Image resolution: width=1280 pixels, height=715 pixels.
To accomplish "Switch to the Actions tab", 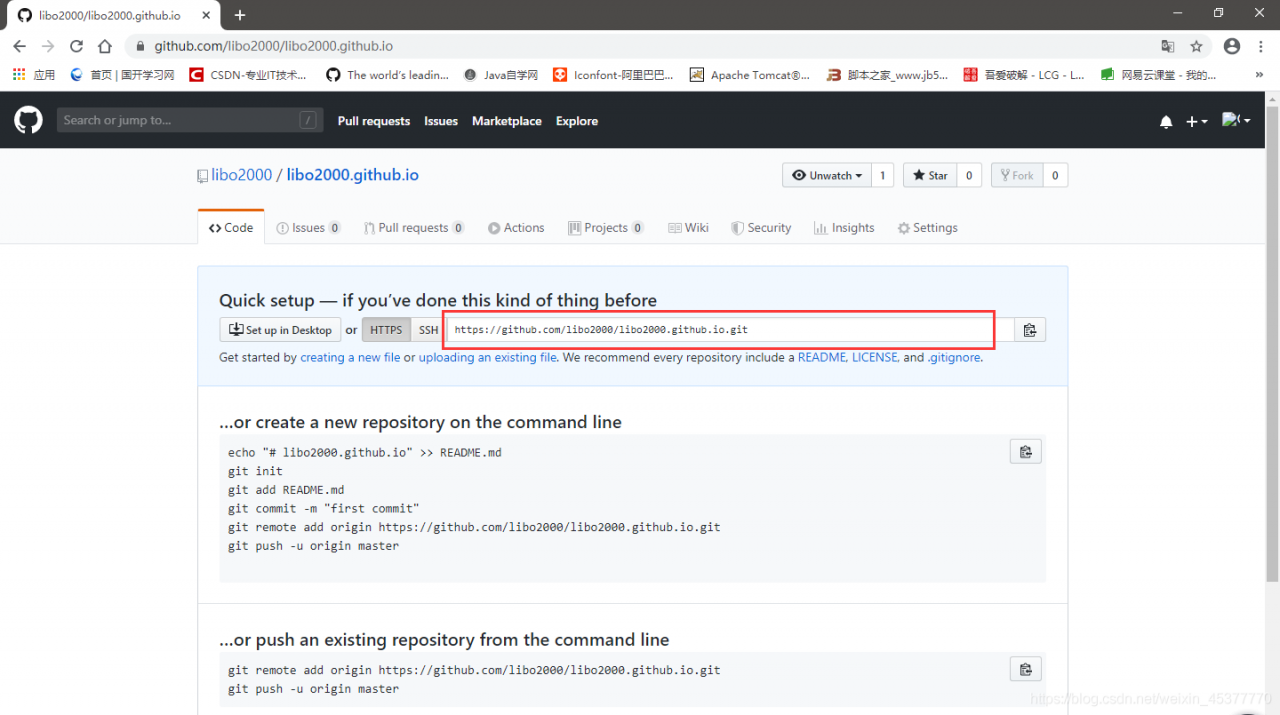I will point(516,228).
